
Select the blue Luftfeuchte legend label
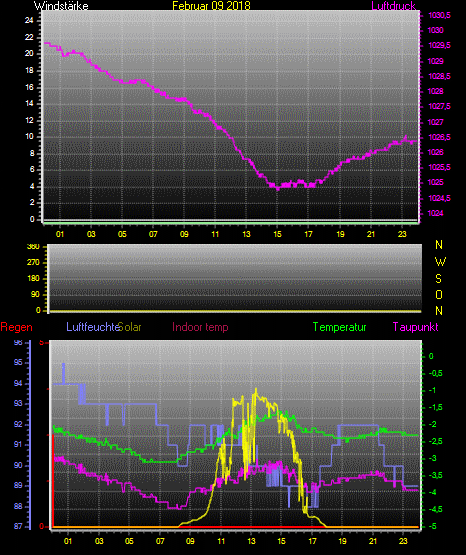(x=93, y=327)
